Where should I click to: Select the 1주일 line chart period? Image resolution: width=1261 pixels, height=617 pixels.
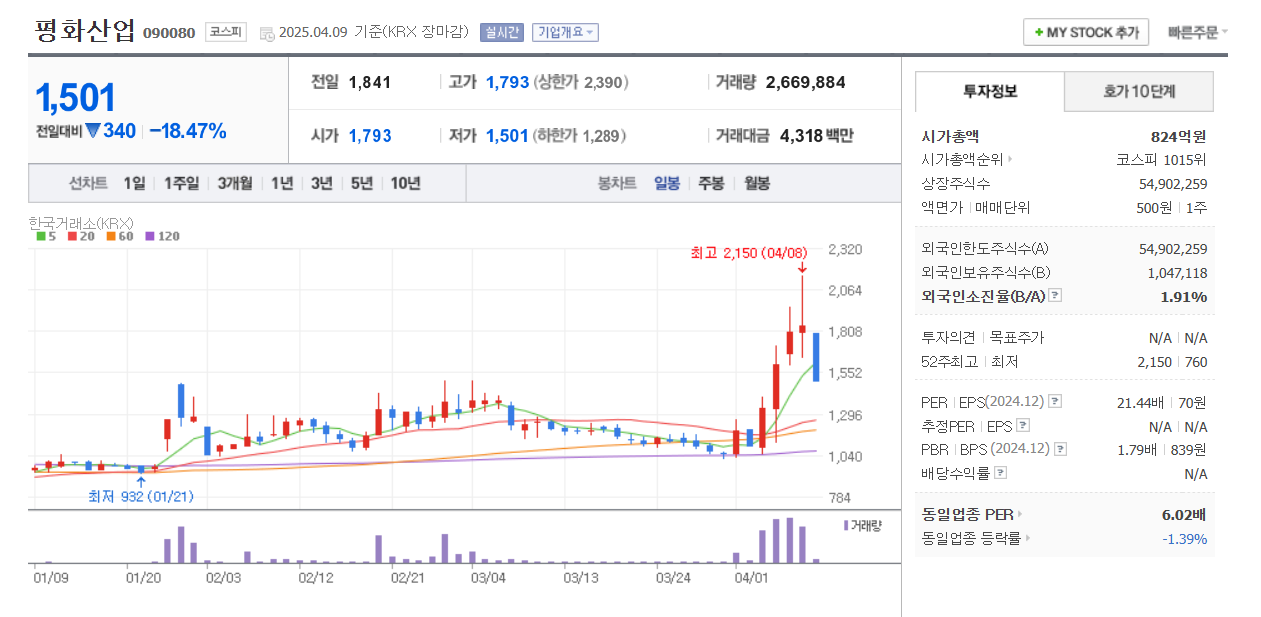tap(181, 183)
